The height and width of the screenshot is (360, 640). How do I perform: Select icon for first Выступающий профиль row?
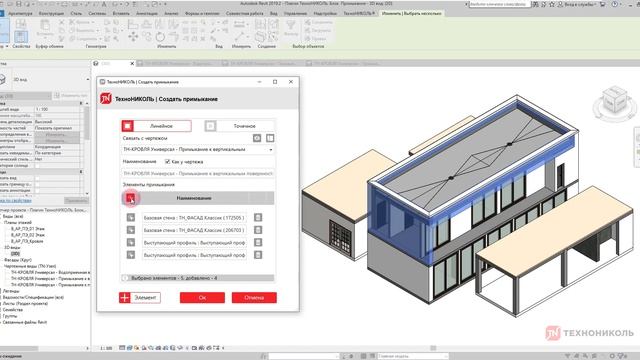[131, 242]
